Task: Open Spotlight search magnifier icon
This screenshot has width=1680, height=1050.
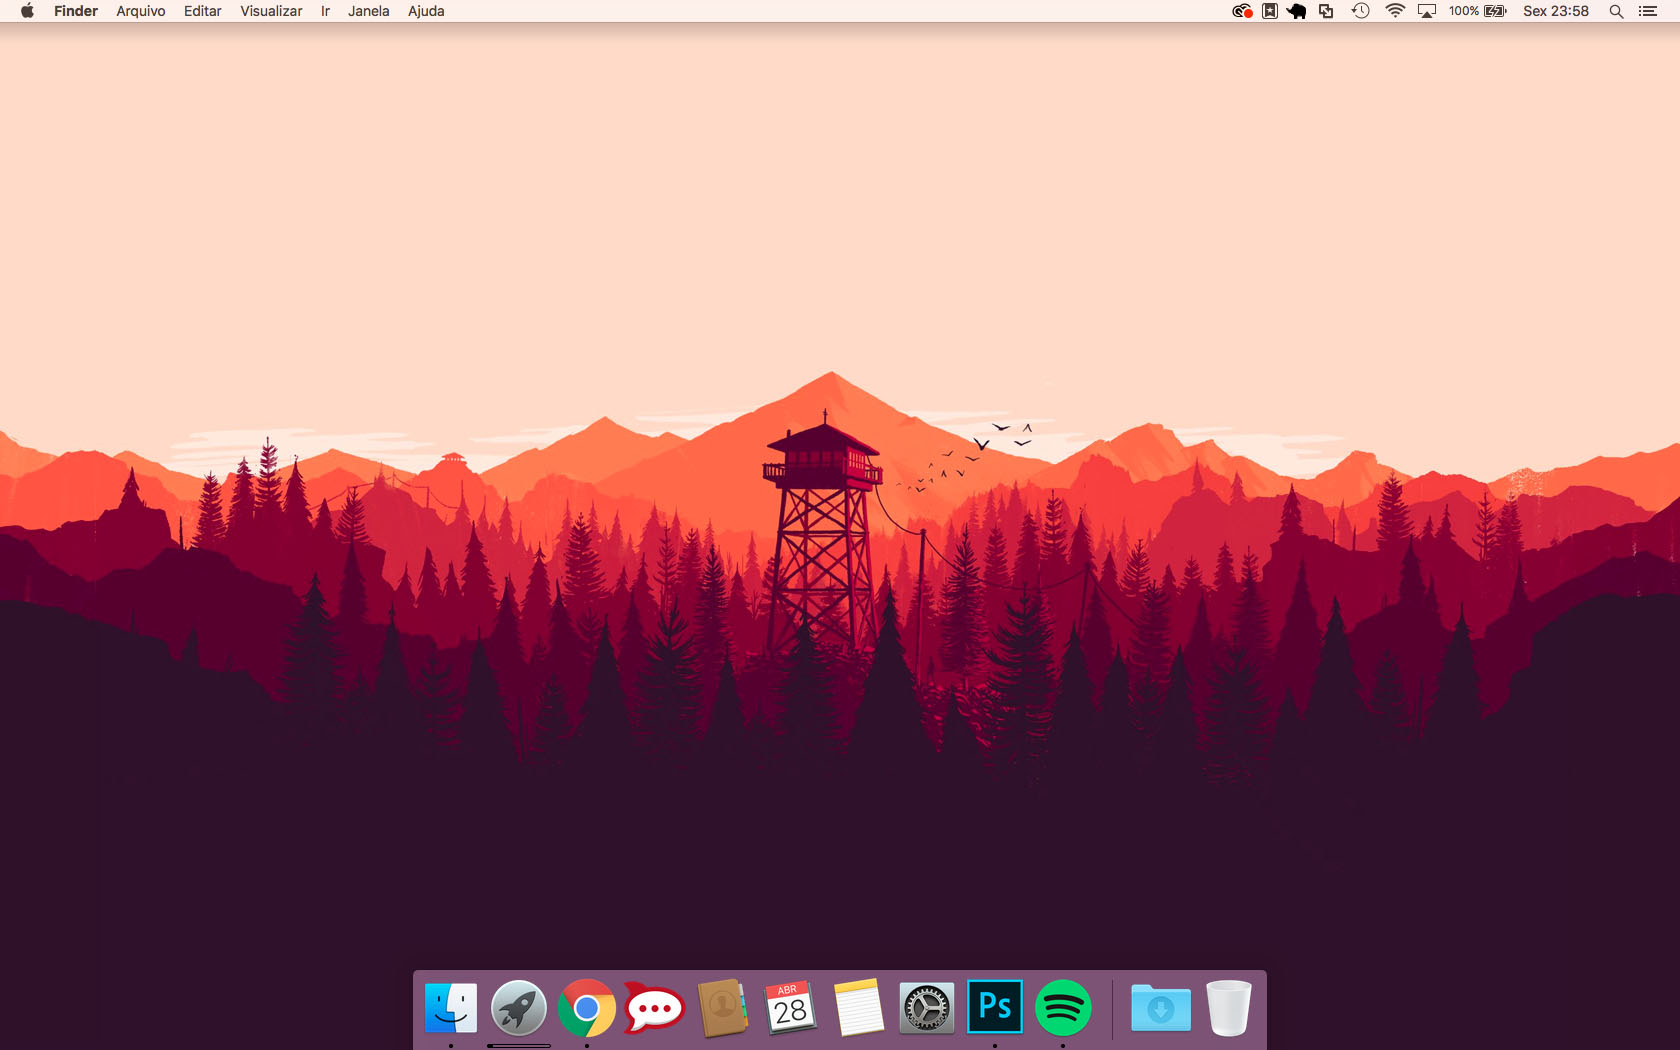Action: (1615, 11)
